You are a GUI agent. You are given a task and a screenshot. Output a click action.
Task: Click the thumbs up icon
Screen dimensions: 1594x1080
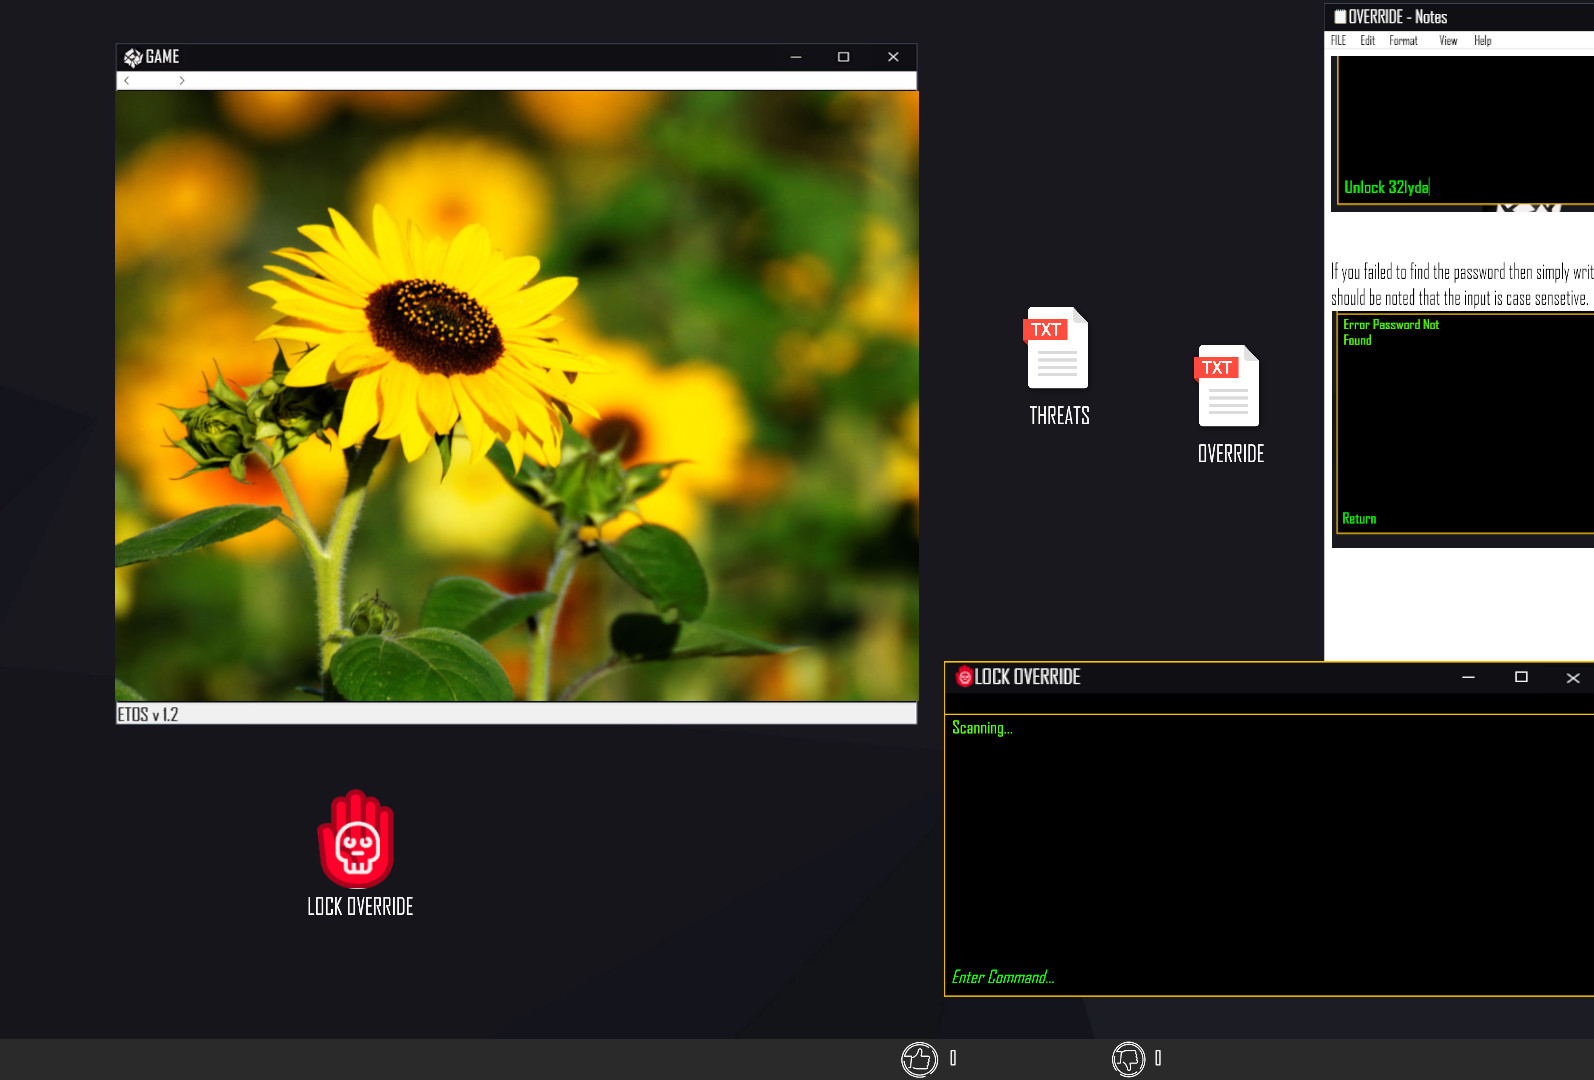tap(919, 1058)
